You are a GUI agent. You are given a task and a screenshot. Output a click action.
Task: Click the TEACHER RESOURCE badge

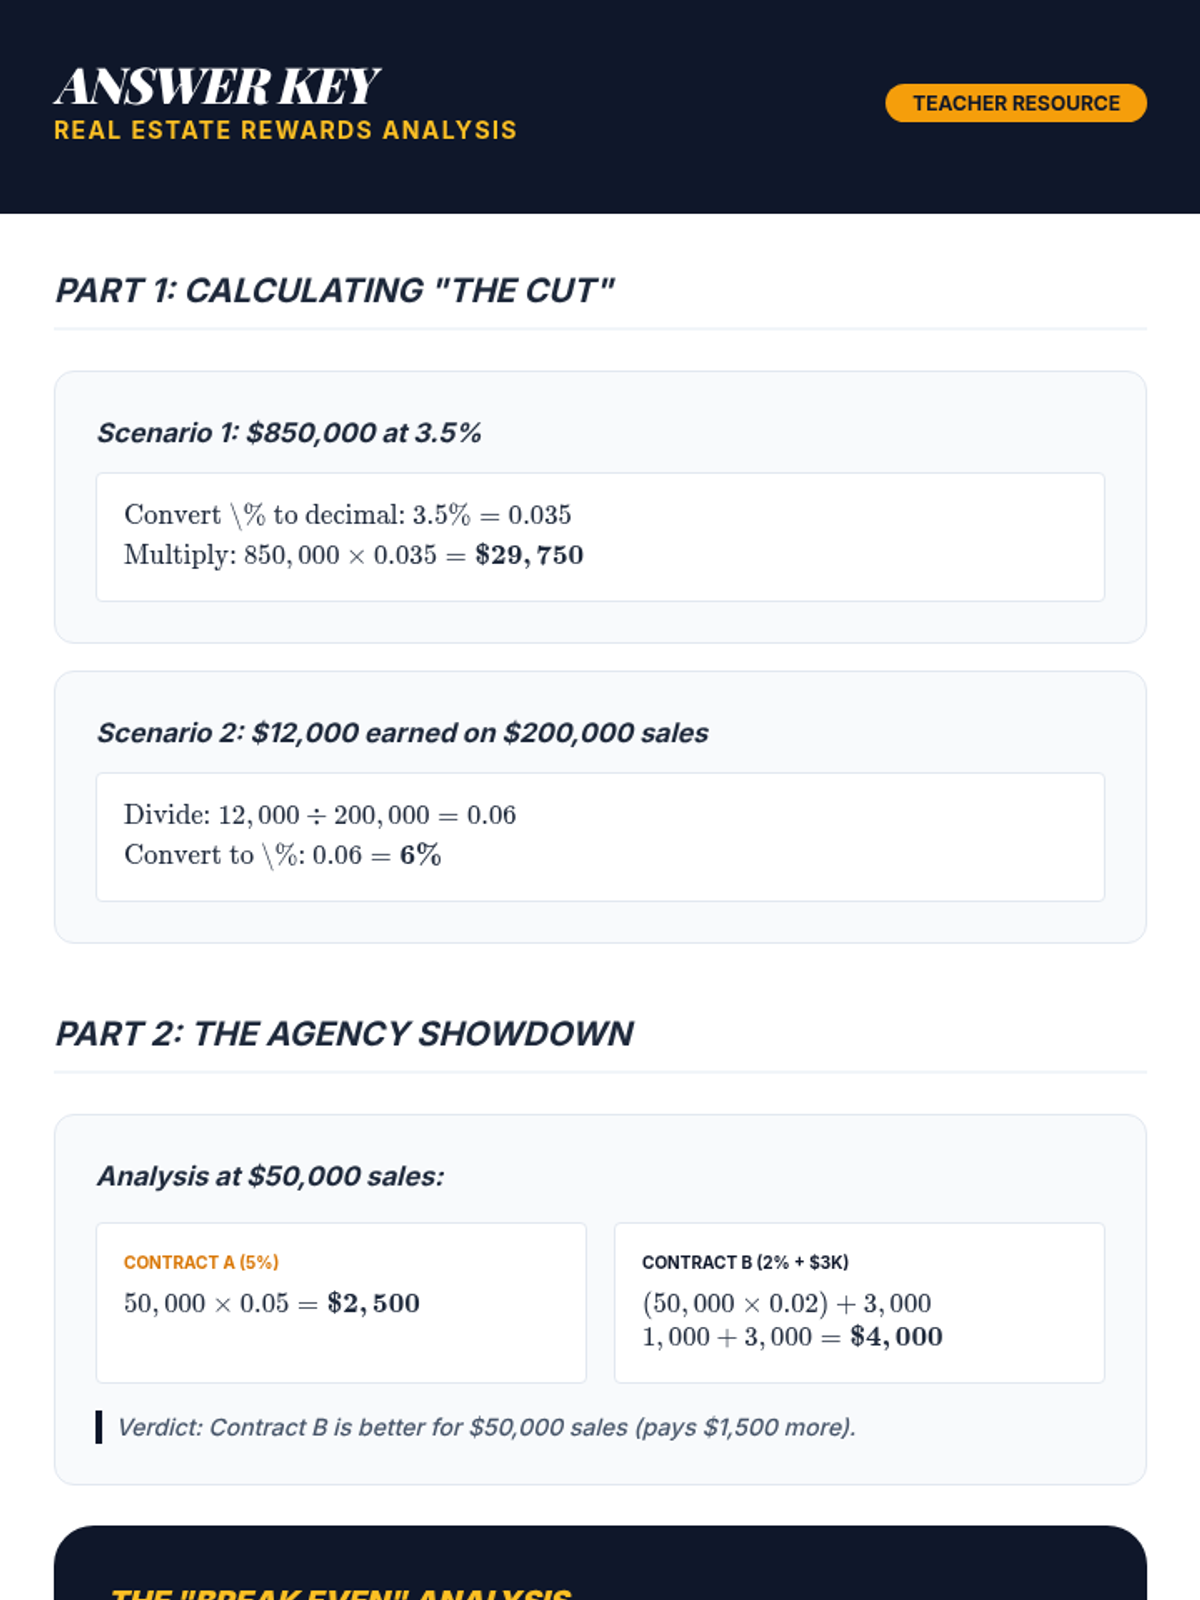coord(1015,103)
